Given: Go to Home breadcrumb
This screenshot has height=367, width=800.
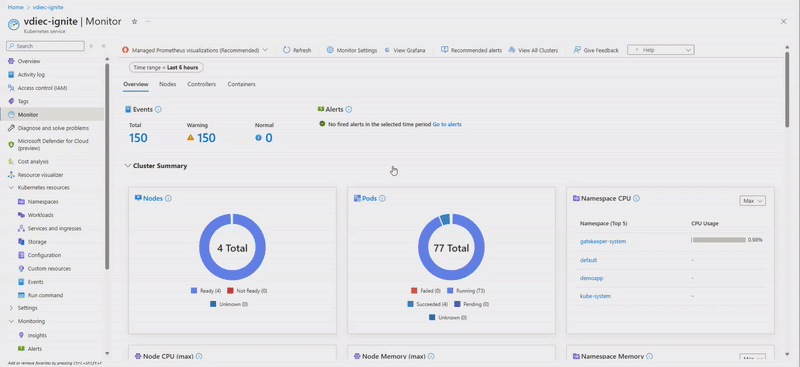Looking at the screenshot, I should 15,7.
